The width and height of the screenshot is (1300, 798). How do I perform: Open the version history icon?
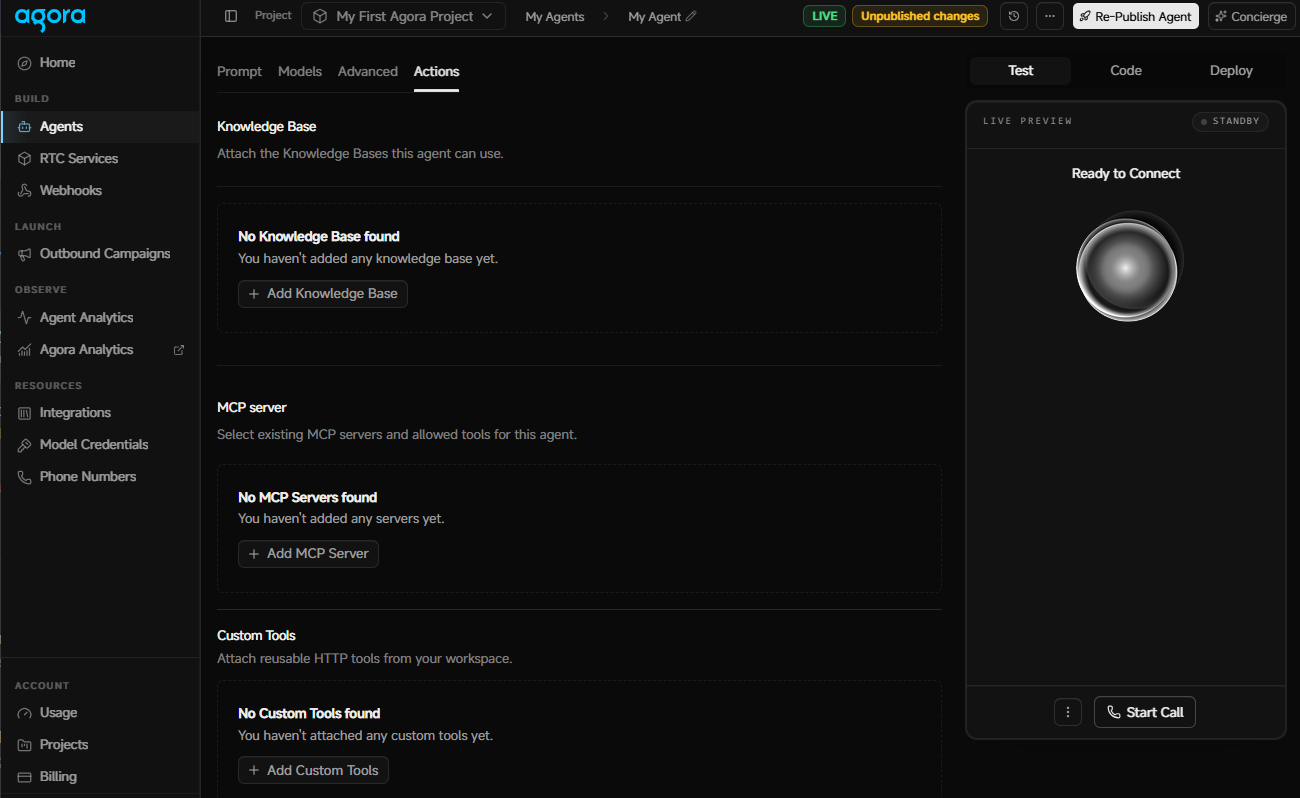coord(1014,16)
